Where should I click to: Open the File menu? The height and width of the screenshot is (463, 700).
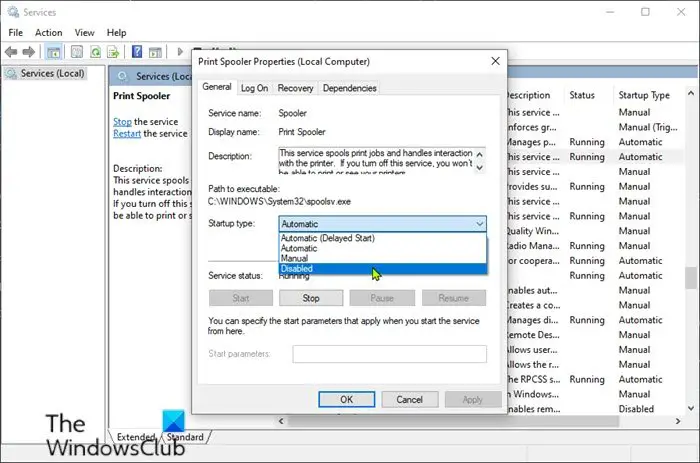pyautogui.click(x=16, y=33)
